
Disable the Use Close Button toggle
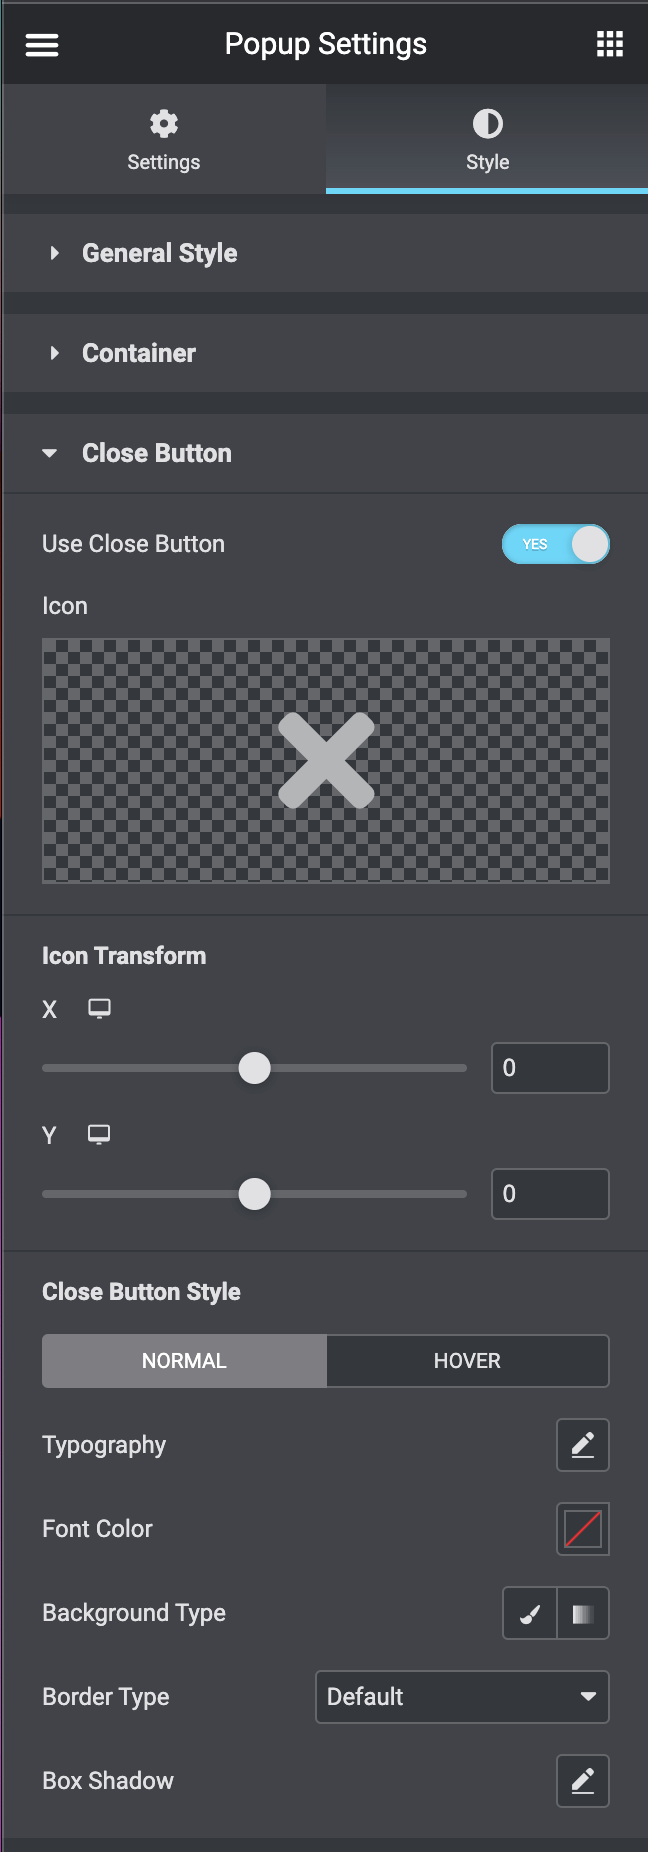click(556, 544)
